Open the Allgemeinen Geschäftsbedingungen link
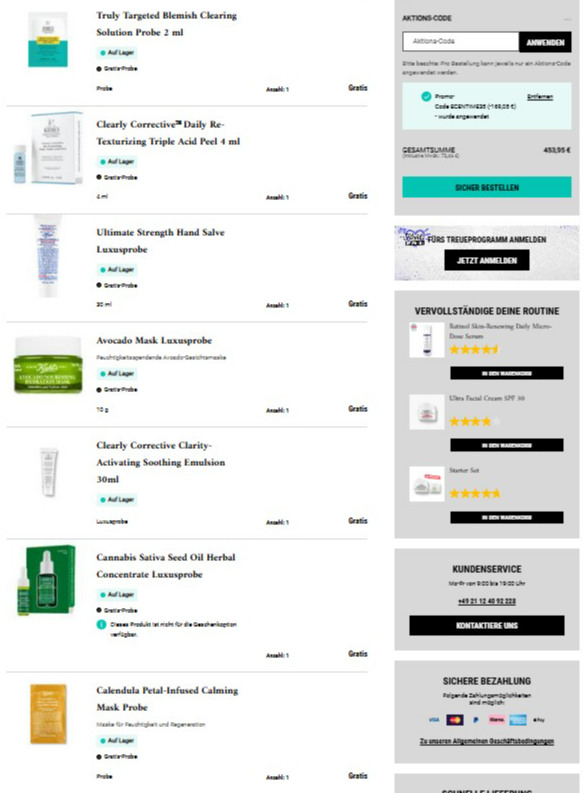The image size is (583, 793). [x=487, y=741]
